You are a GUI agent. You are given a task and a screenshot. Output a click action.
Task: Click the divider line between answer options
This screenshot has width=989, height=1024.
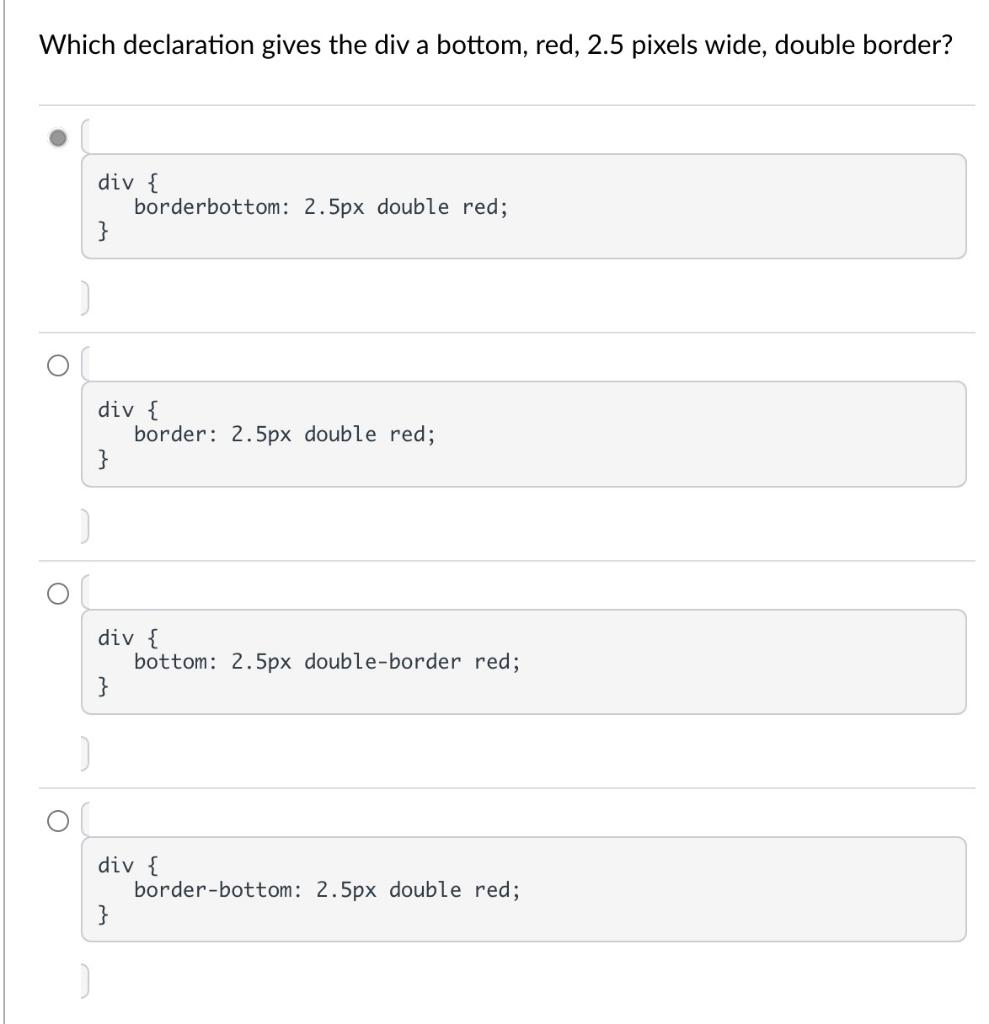[x=500, y=330]
